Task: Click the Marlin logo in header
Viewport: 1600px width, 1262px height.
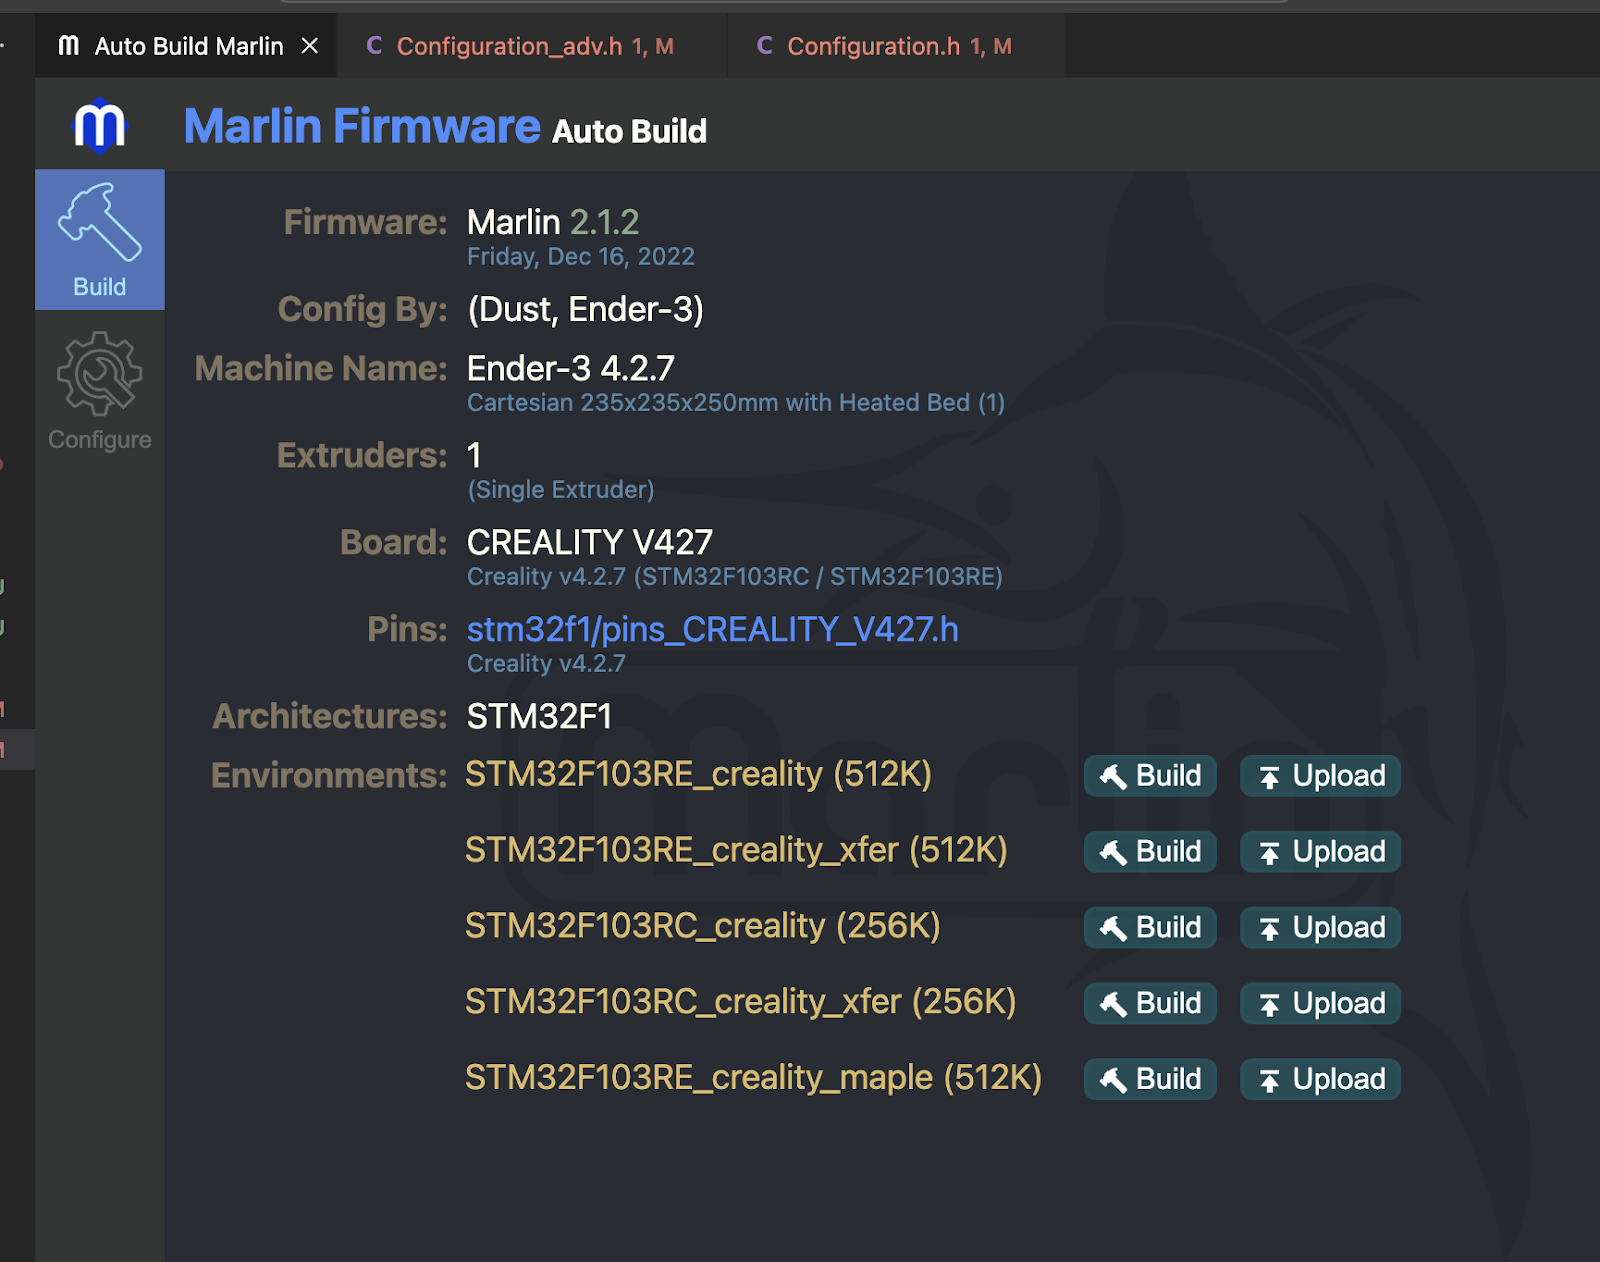Action: (x=100, y=126)
